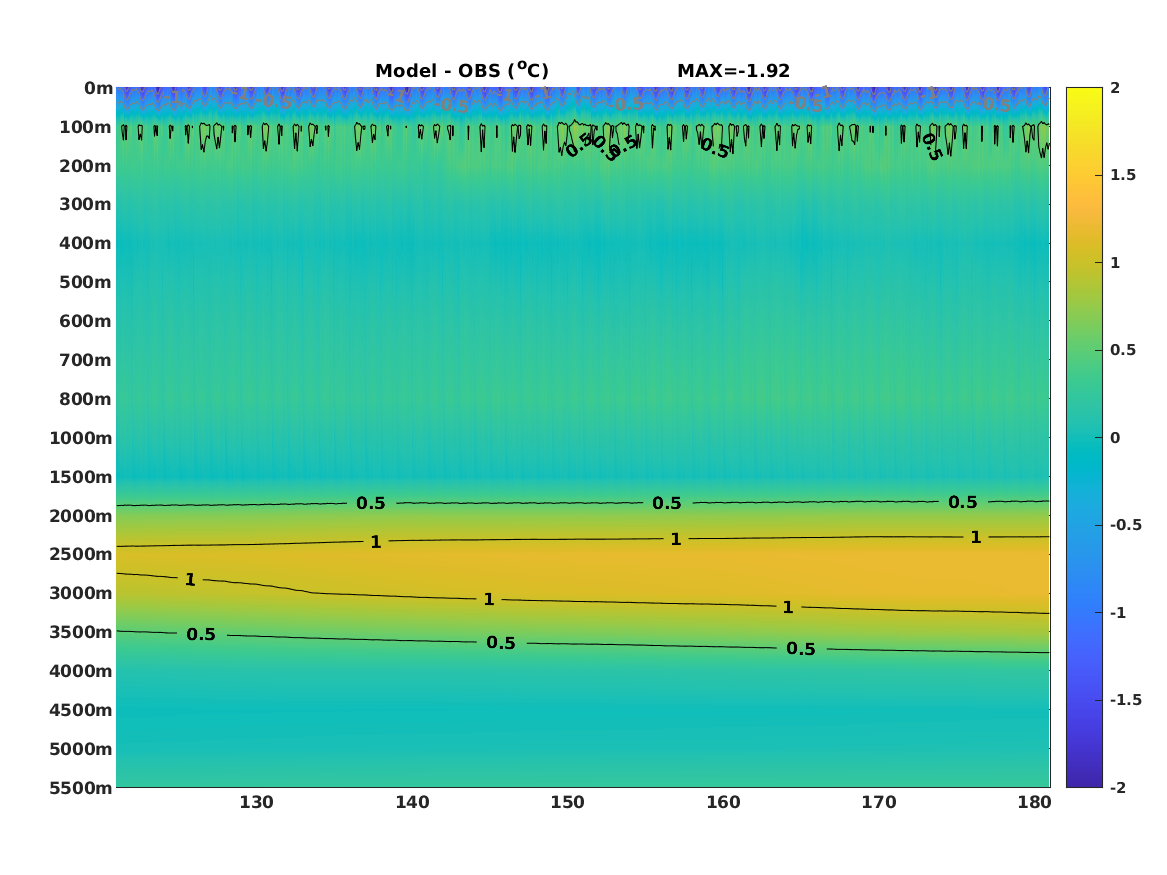Select the "400m" depth axis label

tap(86, 243)
